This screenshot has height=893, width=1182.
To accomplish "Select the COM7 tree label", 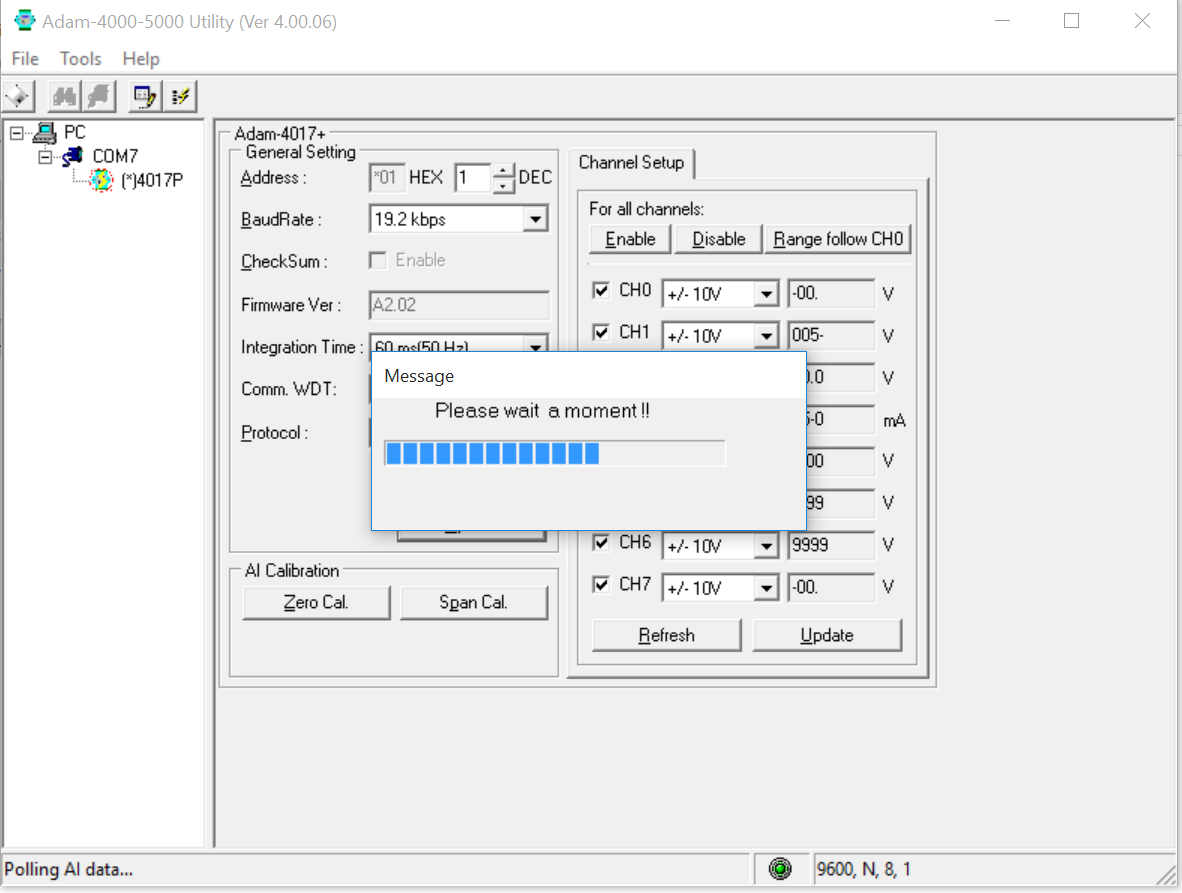I will click(115, 157).
